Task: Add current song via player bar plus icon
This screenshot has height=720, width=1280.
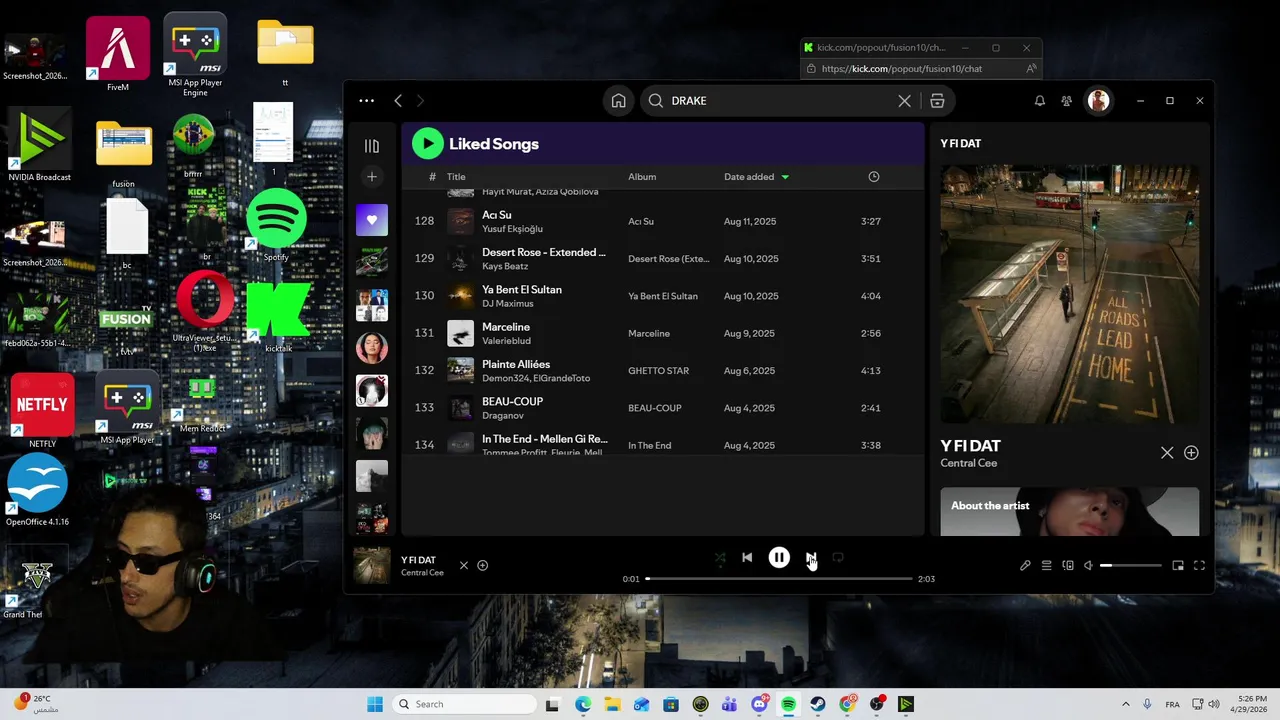Action: point(482,566)
